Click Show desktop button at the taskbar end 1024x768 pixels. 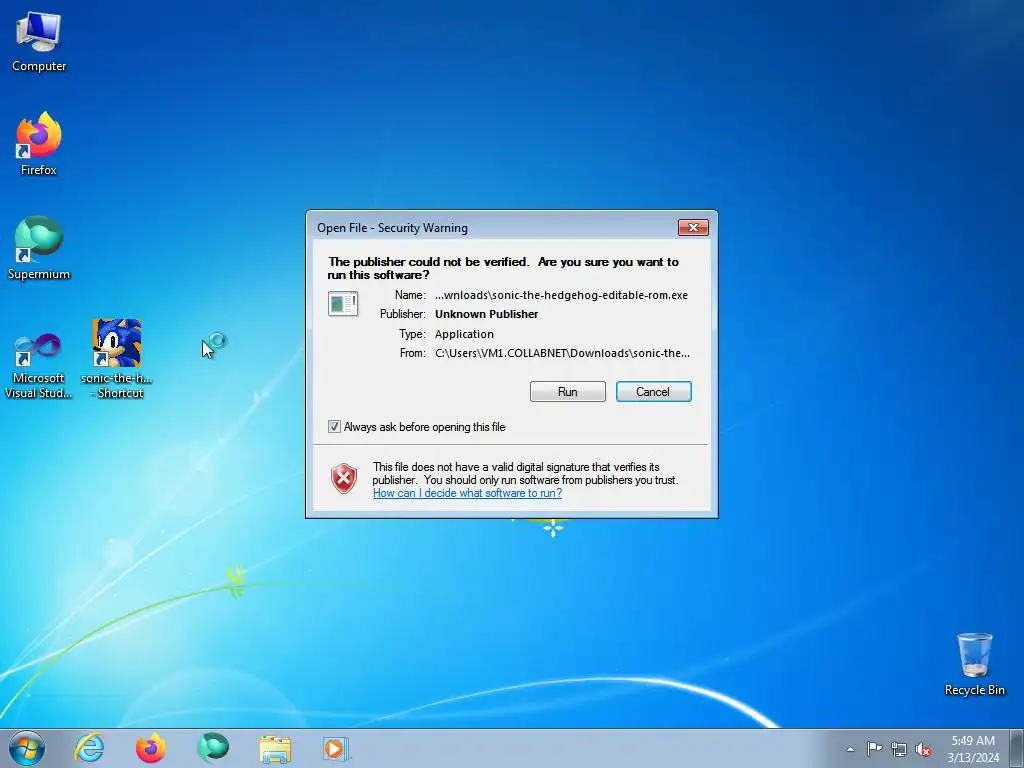pos(1016,748)
